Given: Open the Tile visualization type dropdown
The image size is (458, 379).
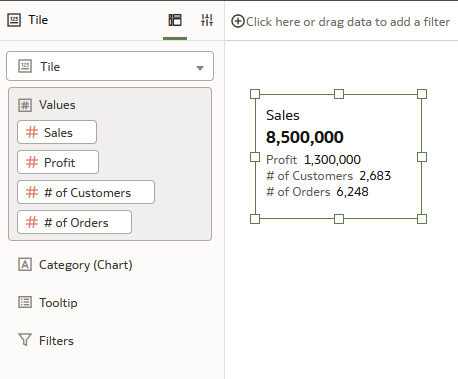Looking at the screenshot, I should (x=110, y=66).
